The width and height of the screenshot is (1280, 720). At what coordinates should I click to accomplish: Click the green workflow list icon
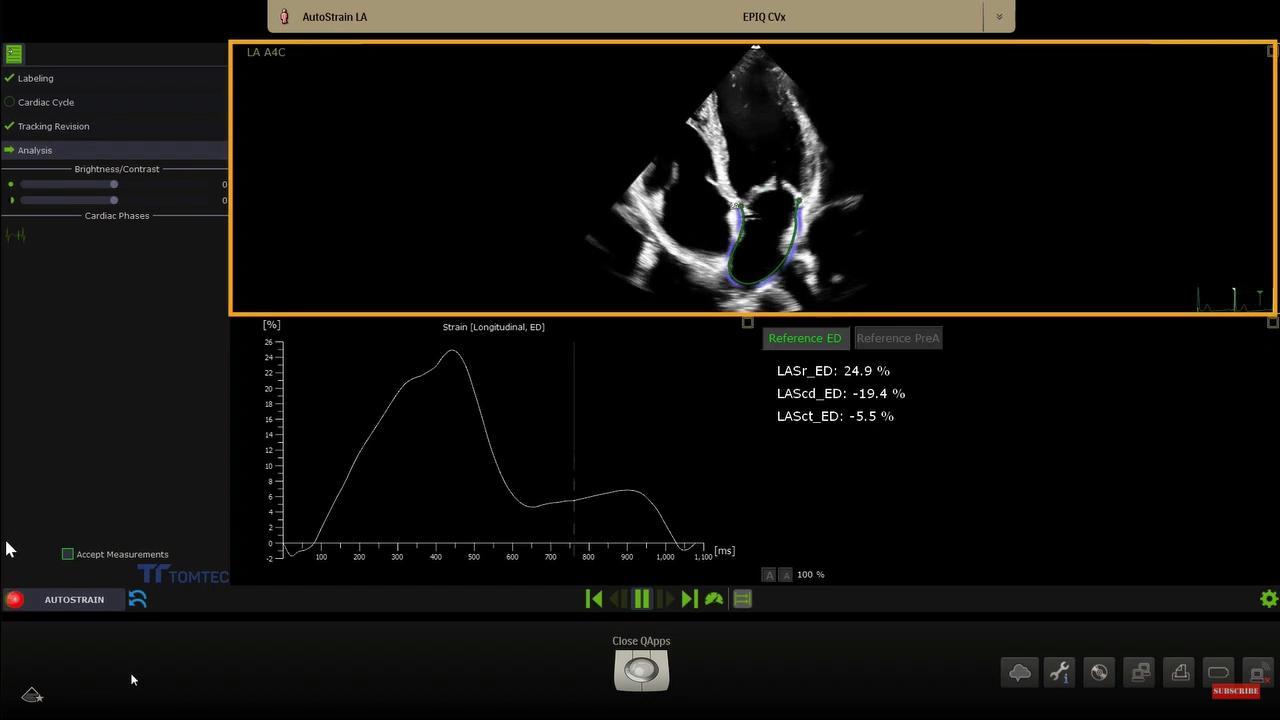click(x=14, y=54)
